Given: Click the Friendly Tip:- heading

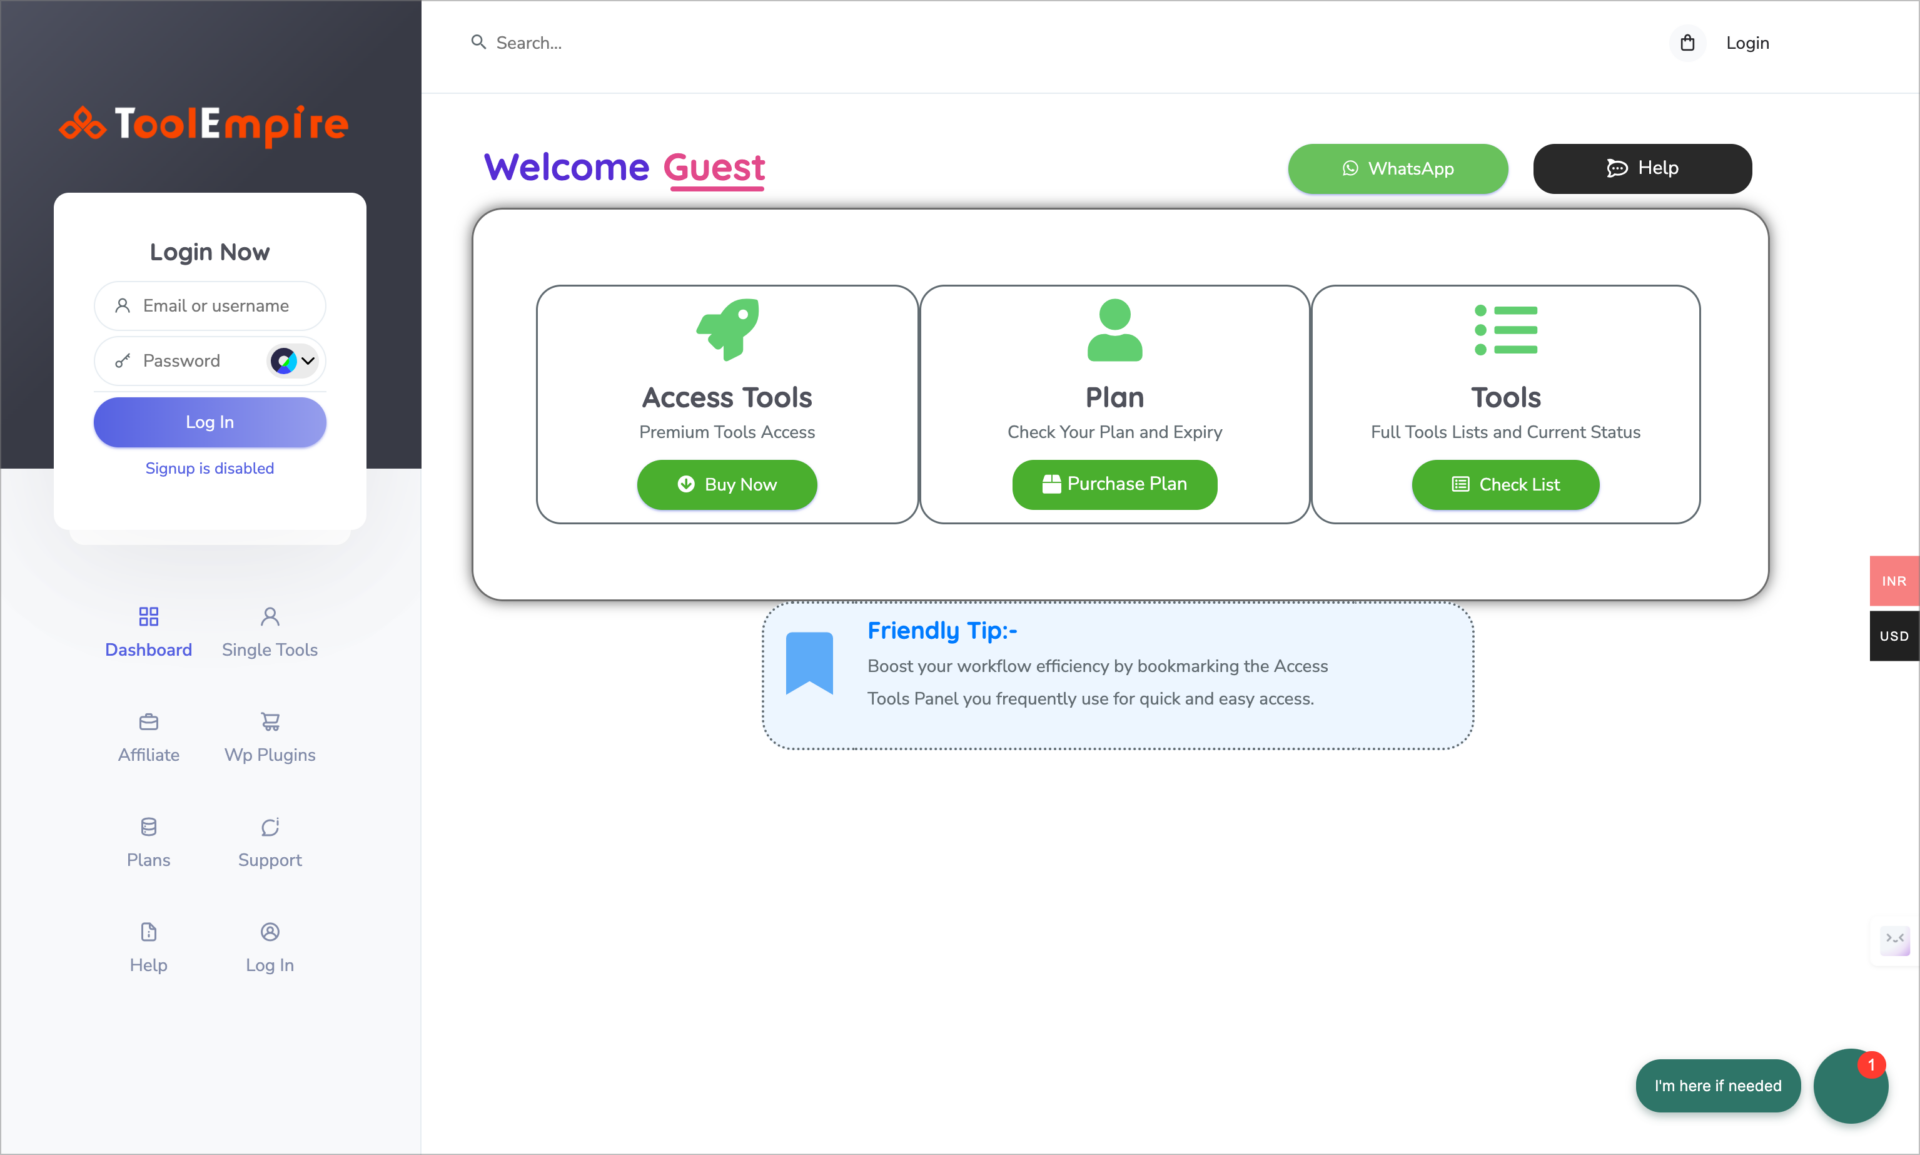Looking at the screenshot, I should click(x=942, y=631).
